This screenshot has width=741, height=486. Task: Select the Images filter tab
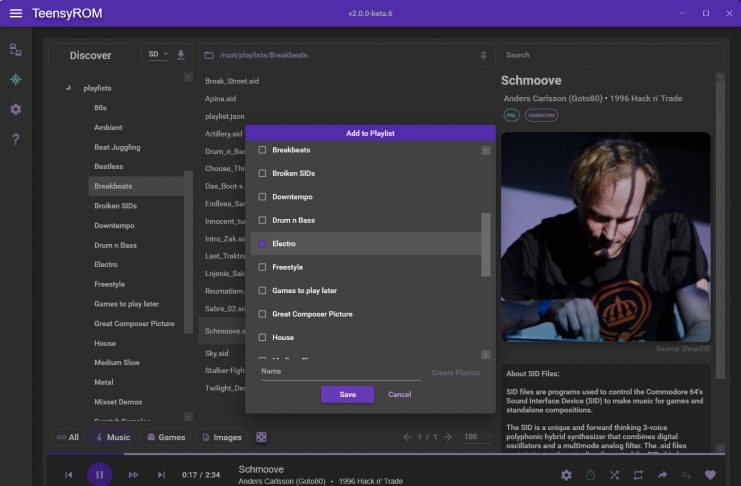coord(222,437)
